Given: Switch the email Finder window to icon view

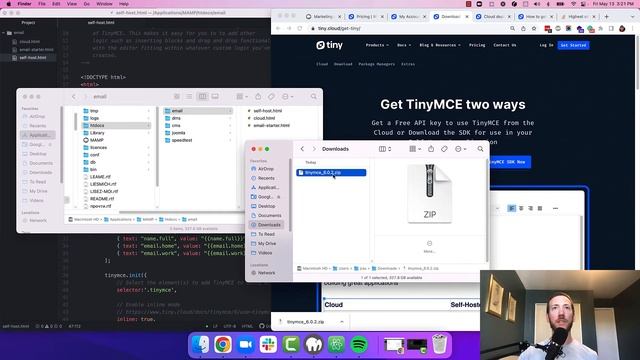Looking at the screenshot, I should [177, 97].
